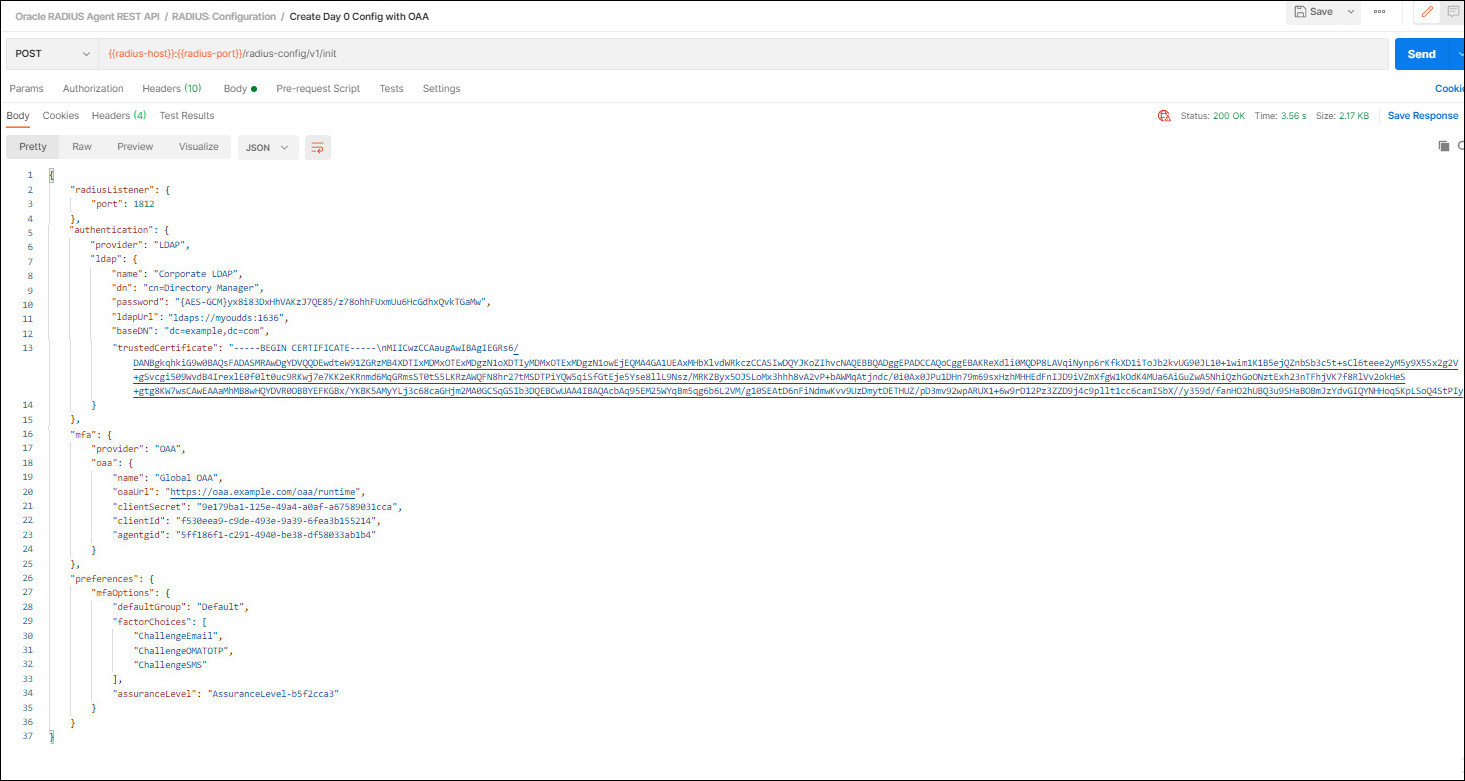Viewport: 1465px width, 781px height.
Task: Click the "dc=example,dc=com" baseDN value
Action: pyautogui.click(x=216, y=332)
